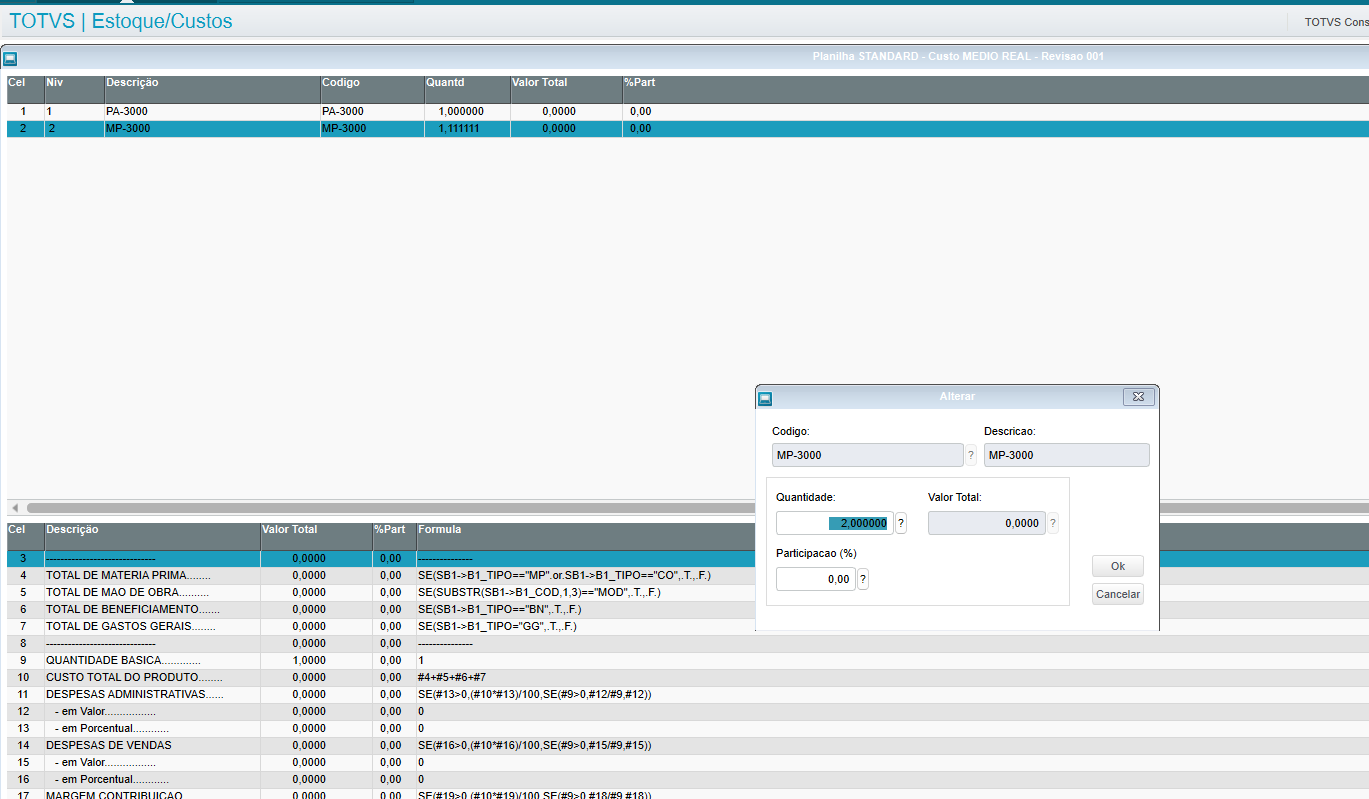
Task: Click formula with B1_TIPO=="BN"
Action: click(x=500, y=609)
